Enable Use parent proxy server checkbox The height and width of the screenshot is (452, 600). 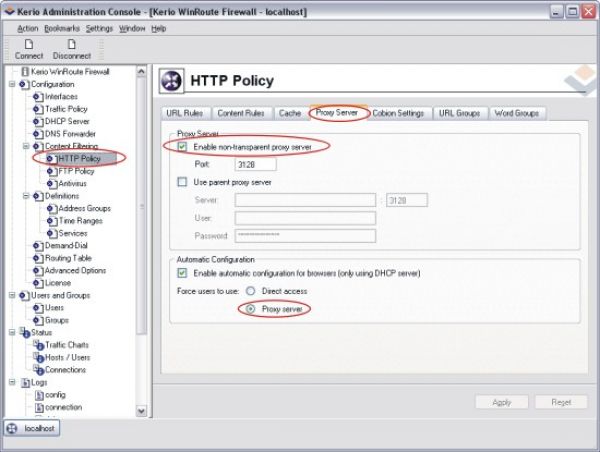(182, 182)
